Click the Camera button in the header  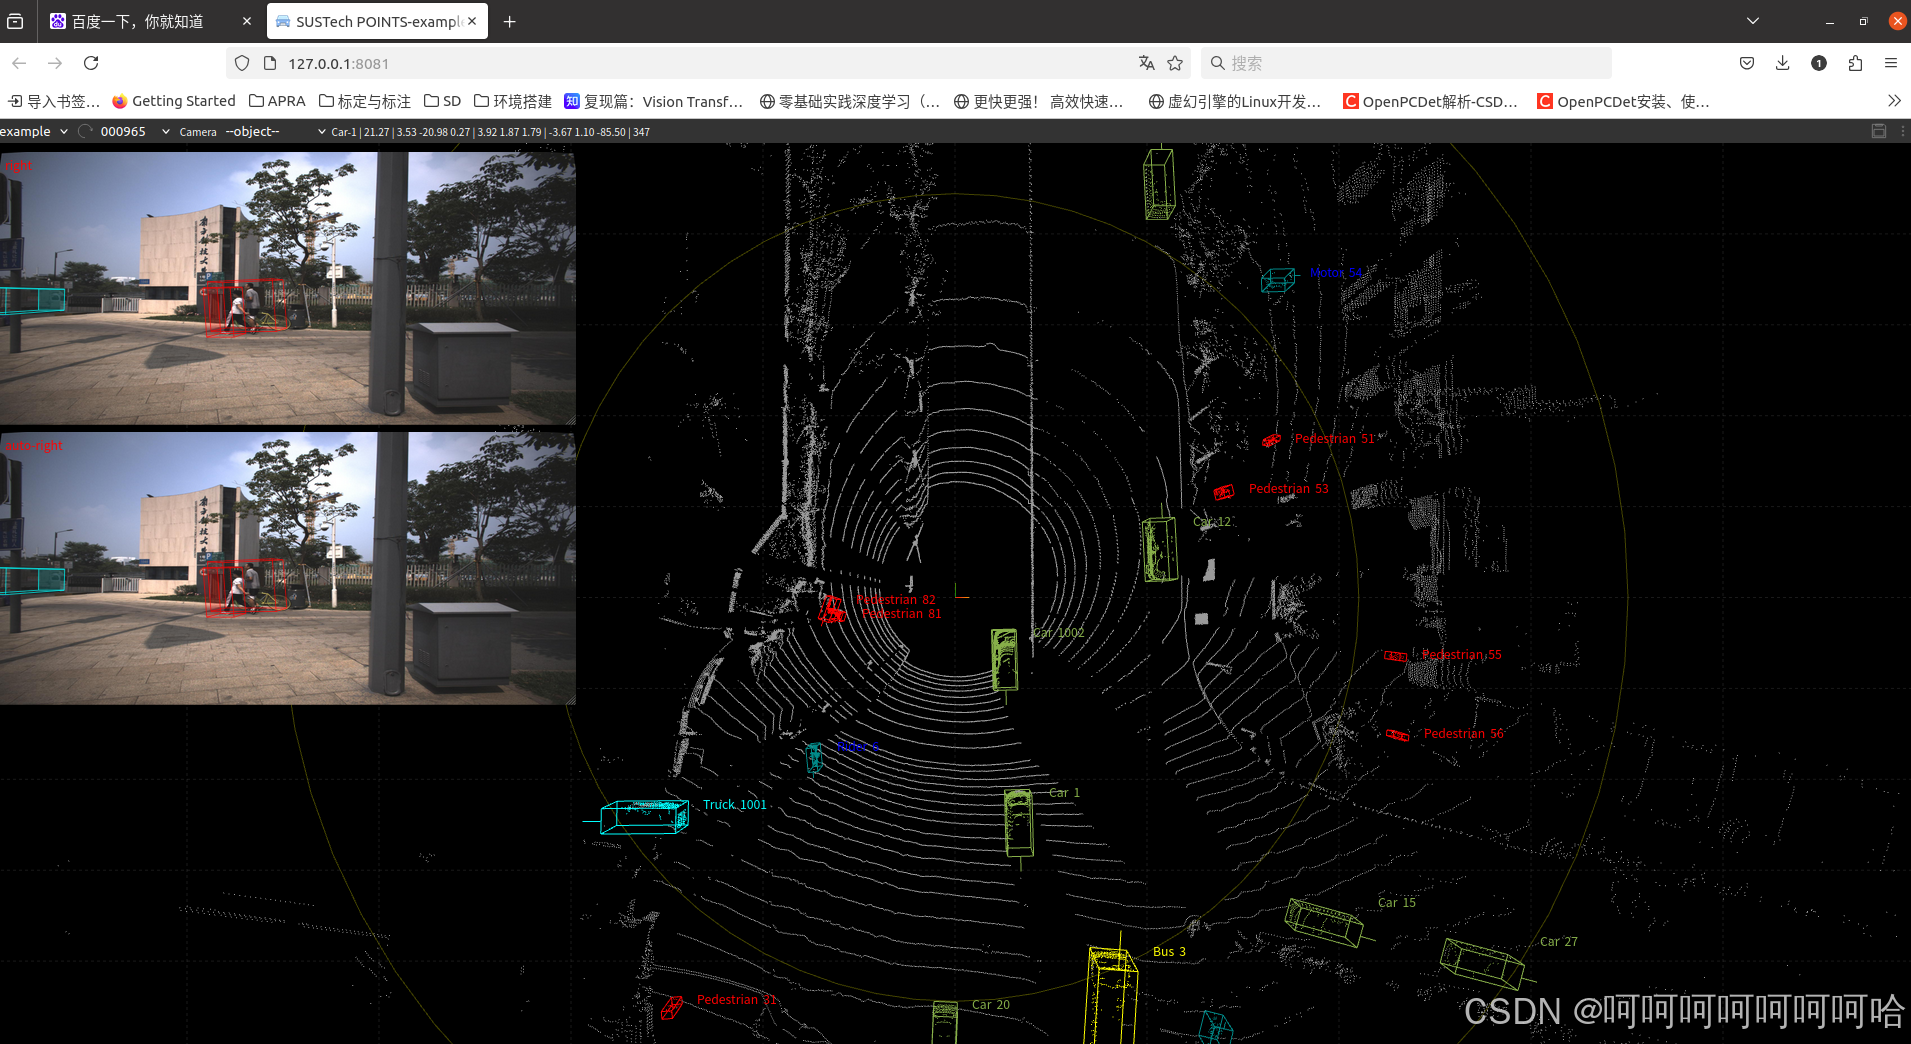[x=198, y=132]
